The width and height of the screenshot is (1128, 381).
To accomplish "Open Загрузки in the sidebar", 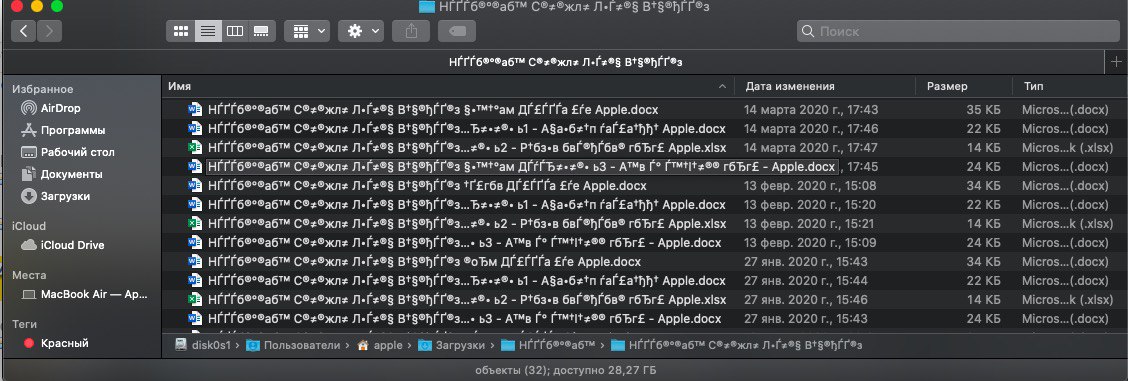I will coord(55,196).
